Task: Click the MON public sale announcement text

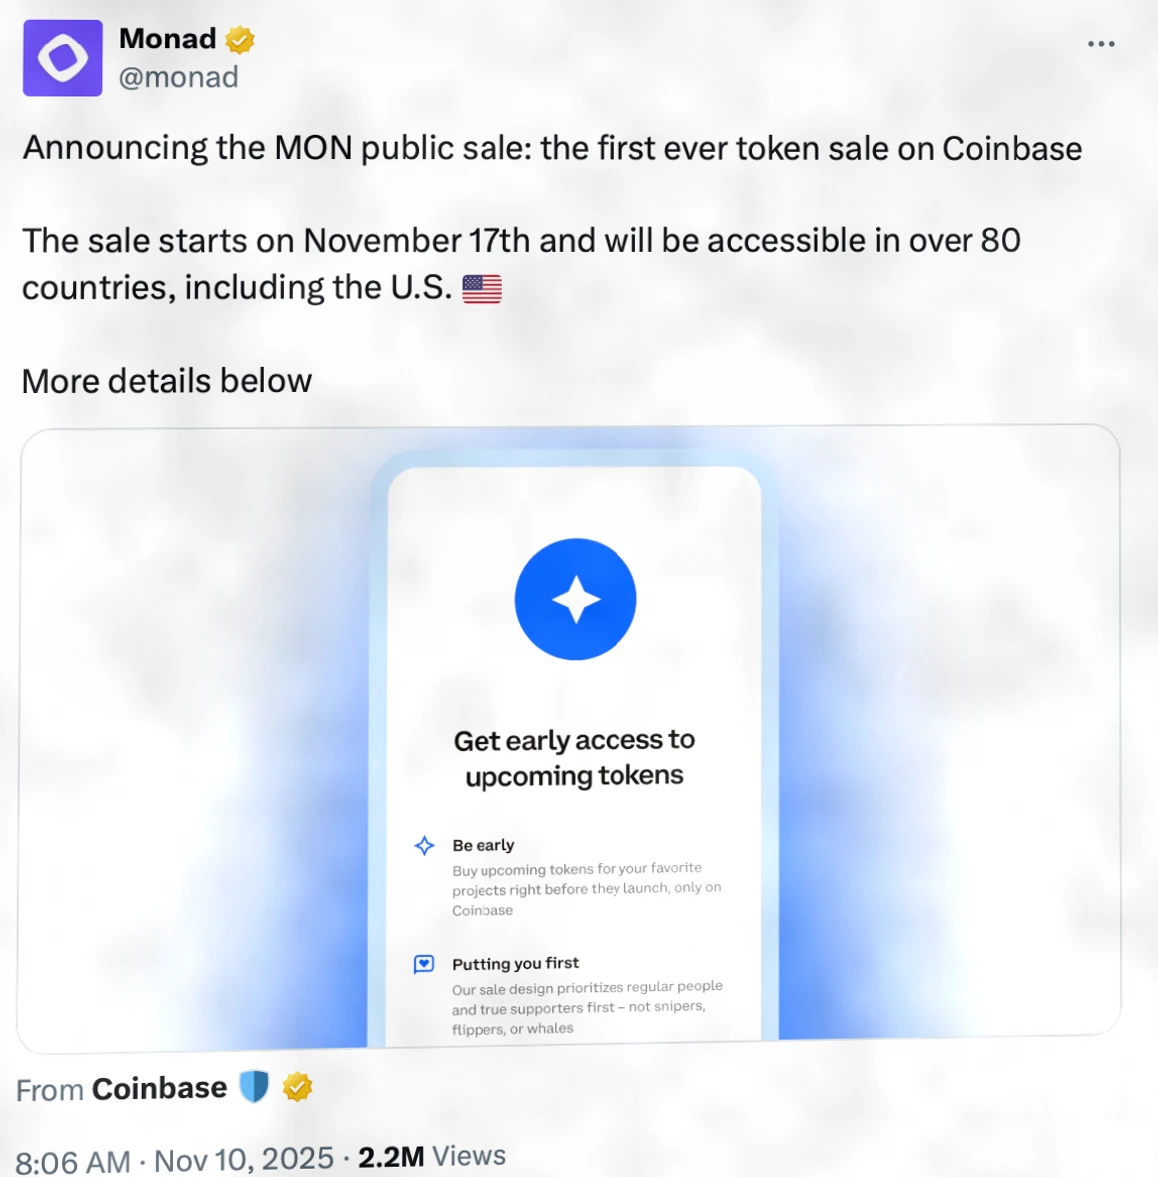Action: click(x=552, y=149)
